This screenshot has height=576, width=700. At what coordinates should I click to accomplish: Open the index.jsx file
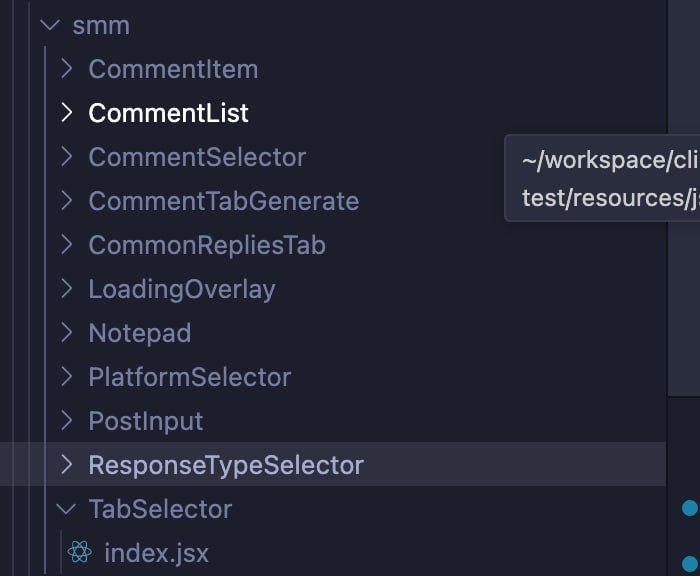coord(156,552)
